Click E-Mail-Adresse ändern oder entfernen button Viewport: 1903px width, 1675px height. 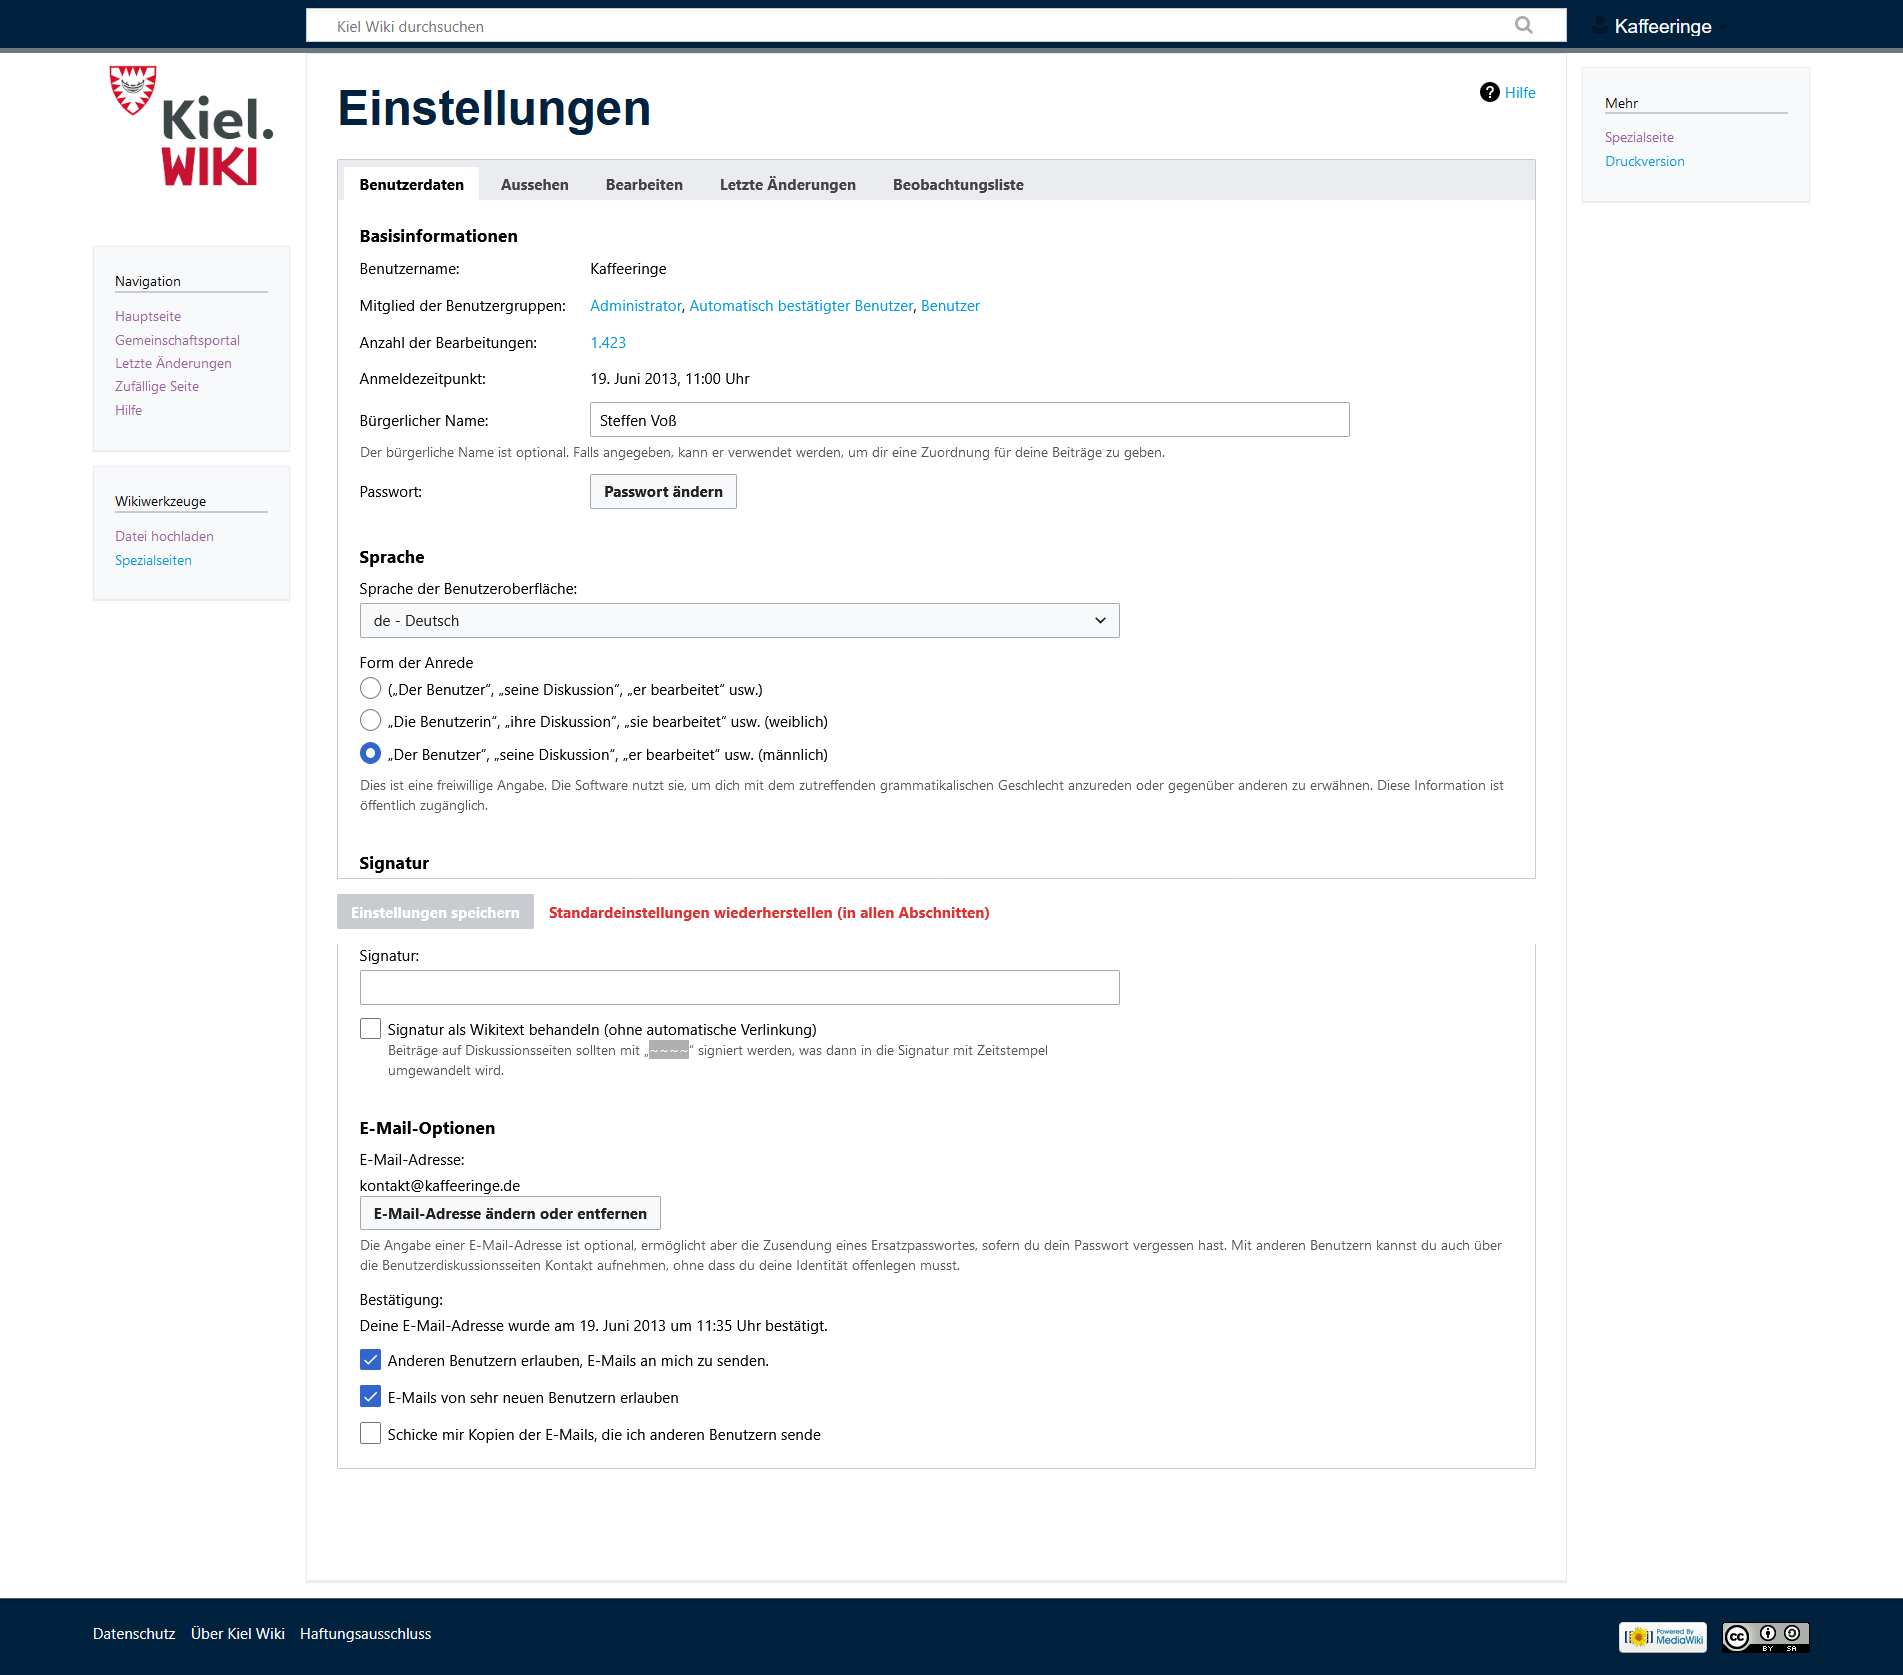tap(510, 1214)
